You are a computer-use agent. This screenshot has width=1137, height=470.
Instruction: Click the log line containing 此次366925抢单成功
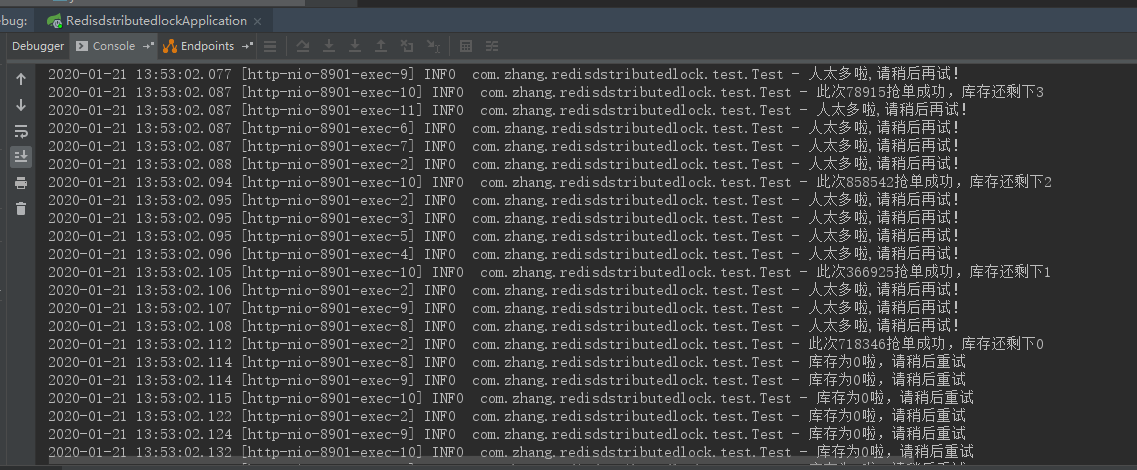click(x=549, y=272)
